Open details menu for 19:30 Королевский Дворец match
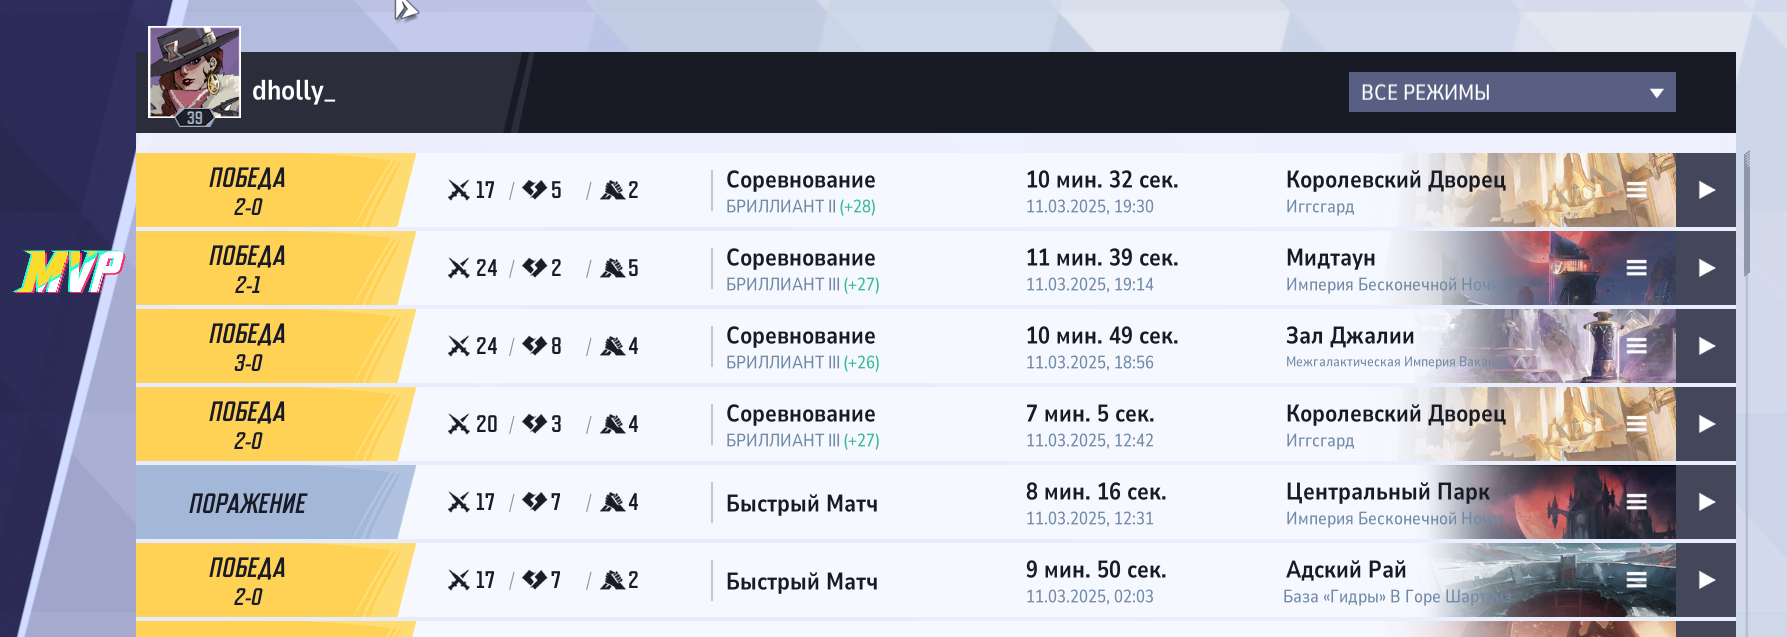 pyautogui.click(x=1636, y=190)
